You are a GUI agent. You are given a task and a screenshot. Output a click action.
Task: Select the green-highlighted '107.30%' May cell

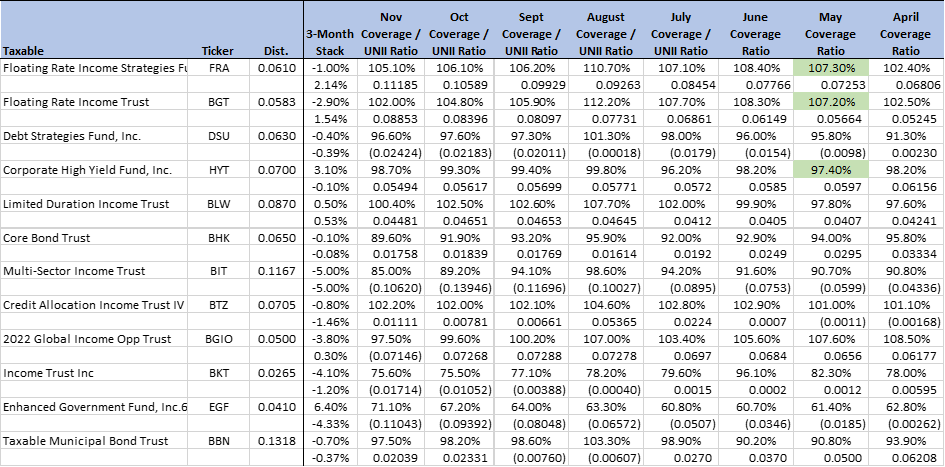click(x=830, y=68)
